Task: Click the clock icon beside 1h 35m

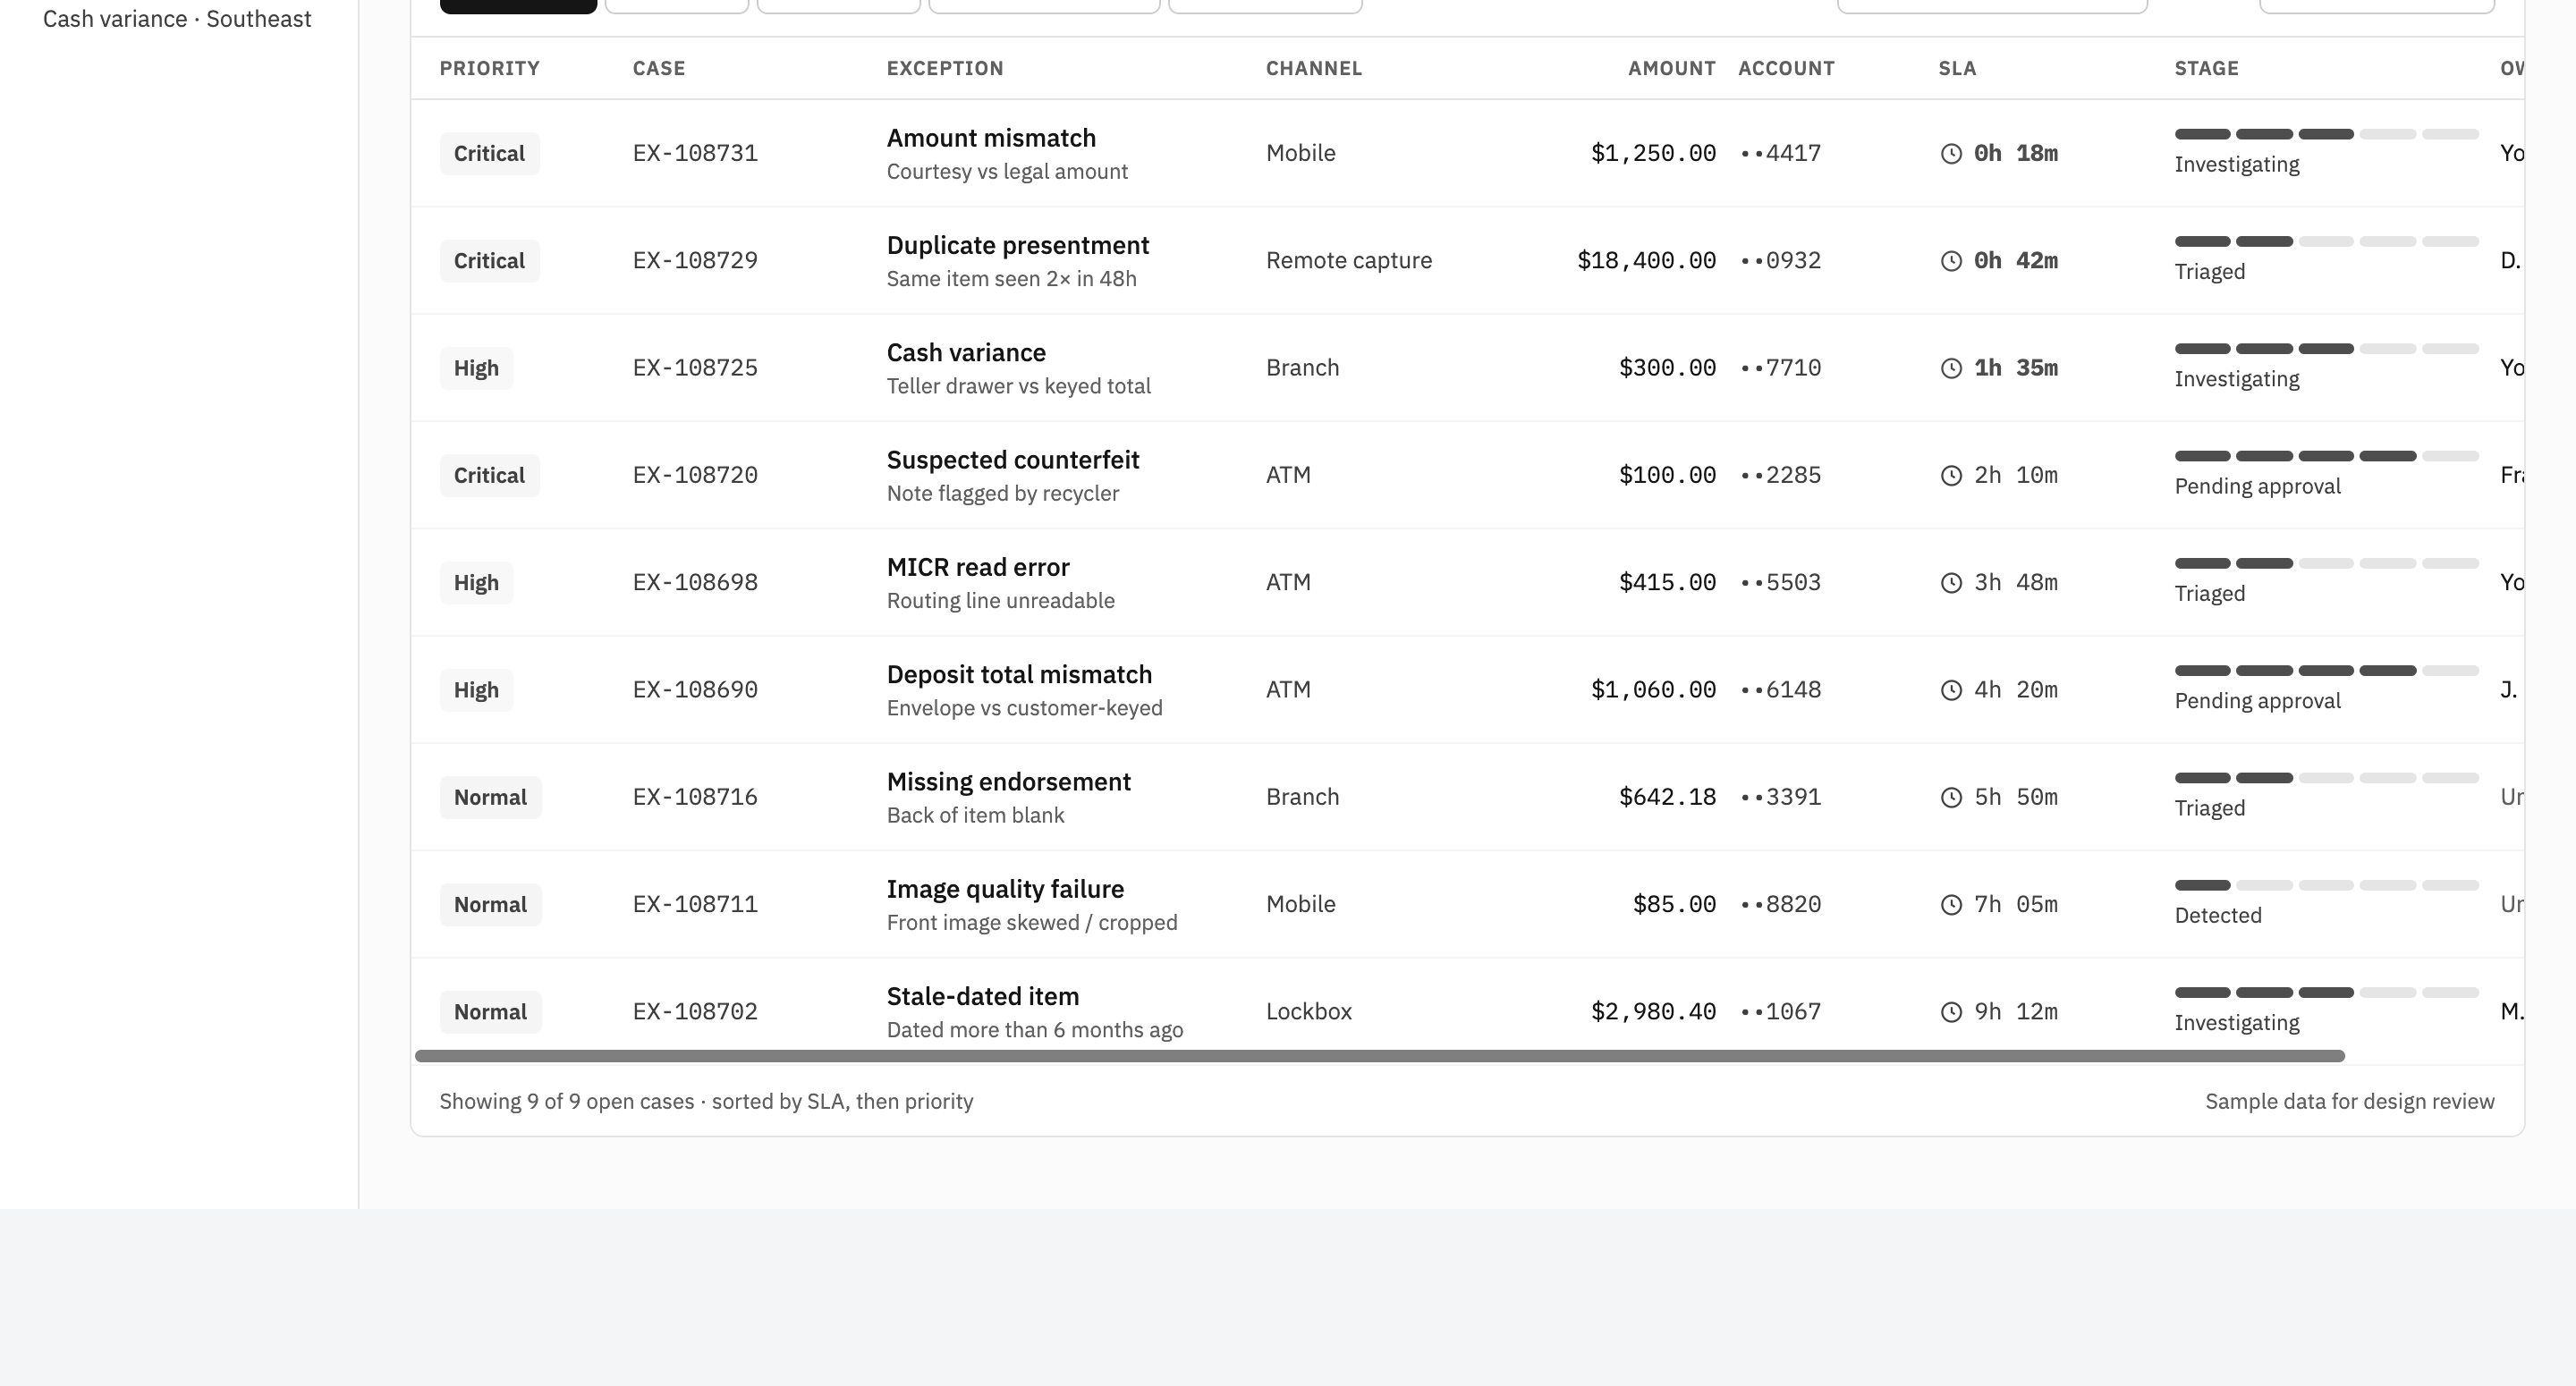Action: coord(1951,368)
